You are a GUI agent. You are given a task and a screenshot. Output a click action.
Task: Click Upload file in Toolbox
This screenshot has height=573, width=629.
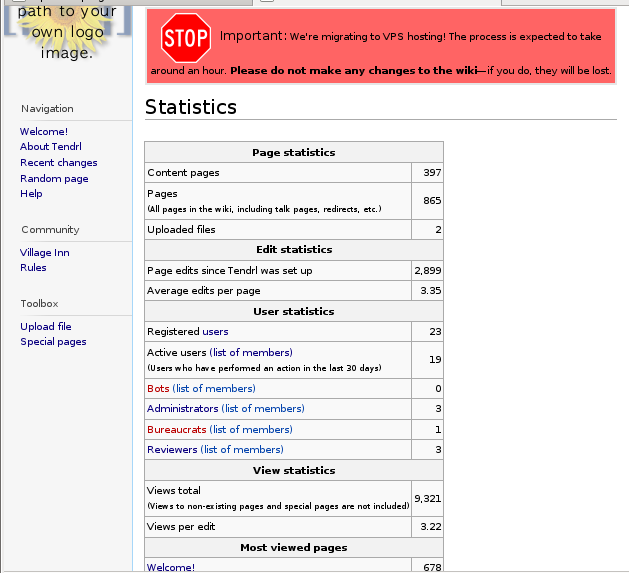(x=46, y=327)
